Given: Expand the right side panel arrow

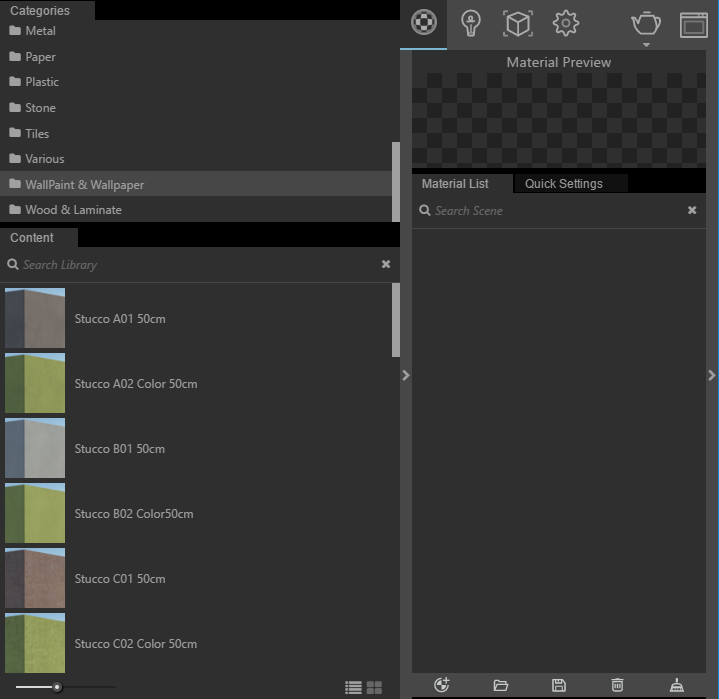Looking at the screenshot, I should coord(712,375).
